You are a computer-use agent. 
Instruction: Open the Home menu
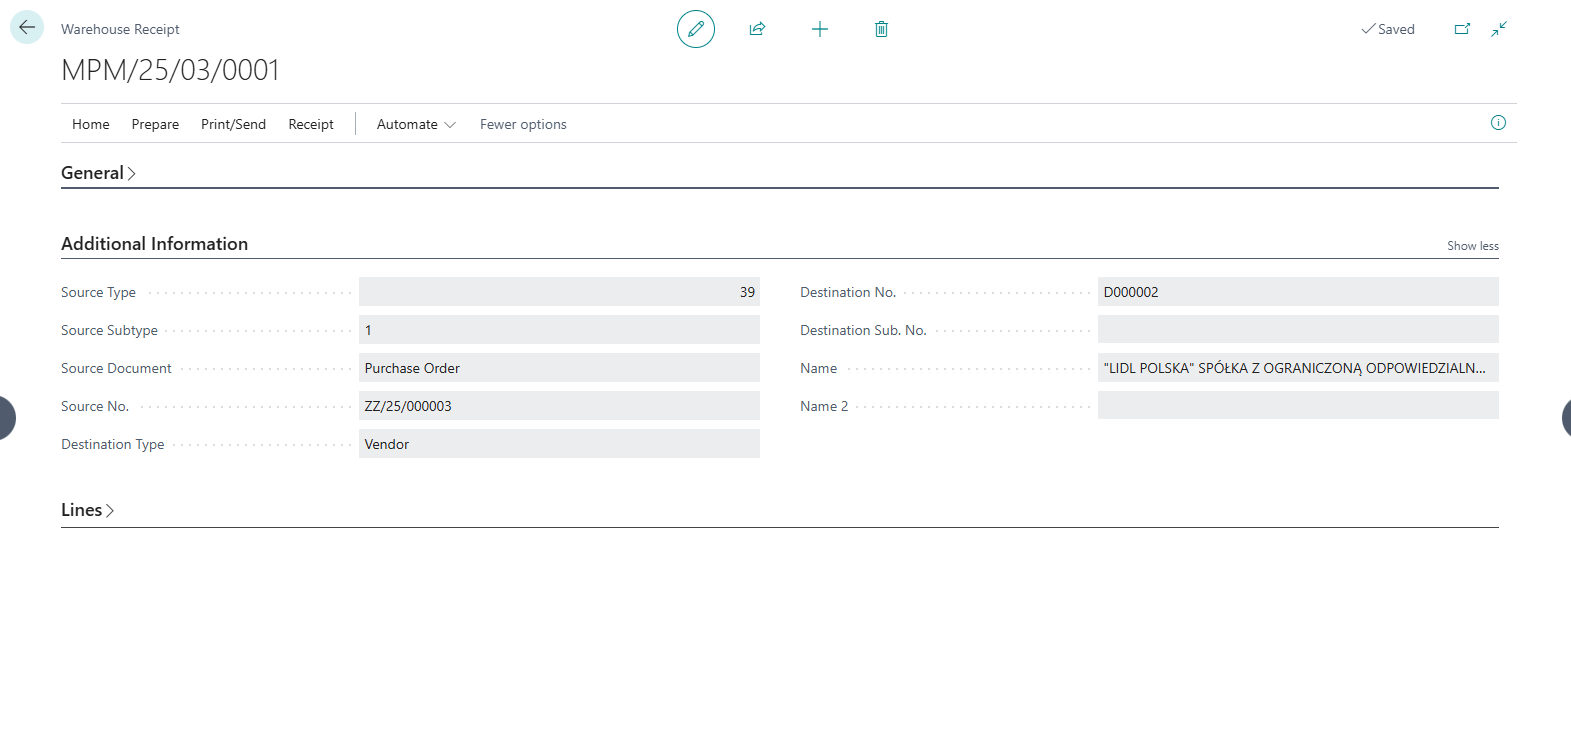91,124
